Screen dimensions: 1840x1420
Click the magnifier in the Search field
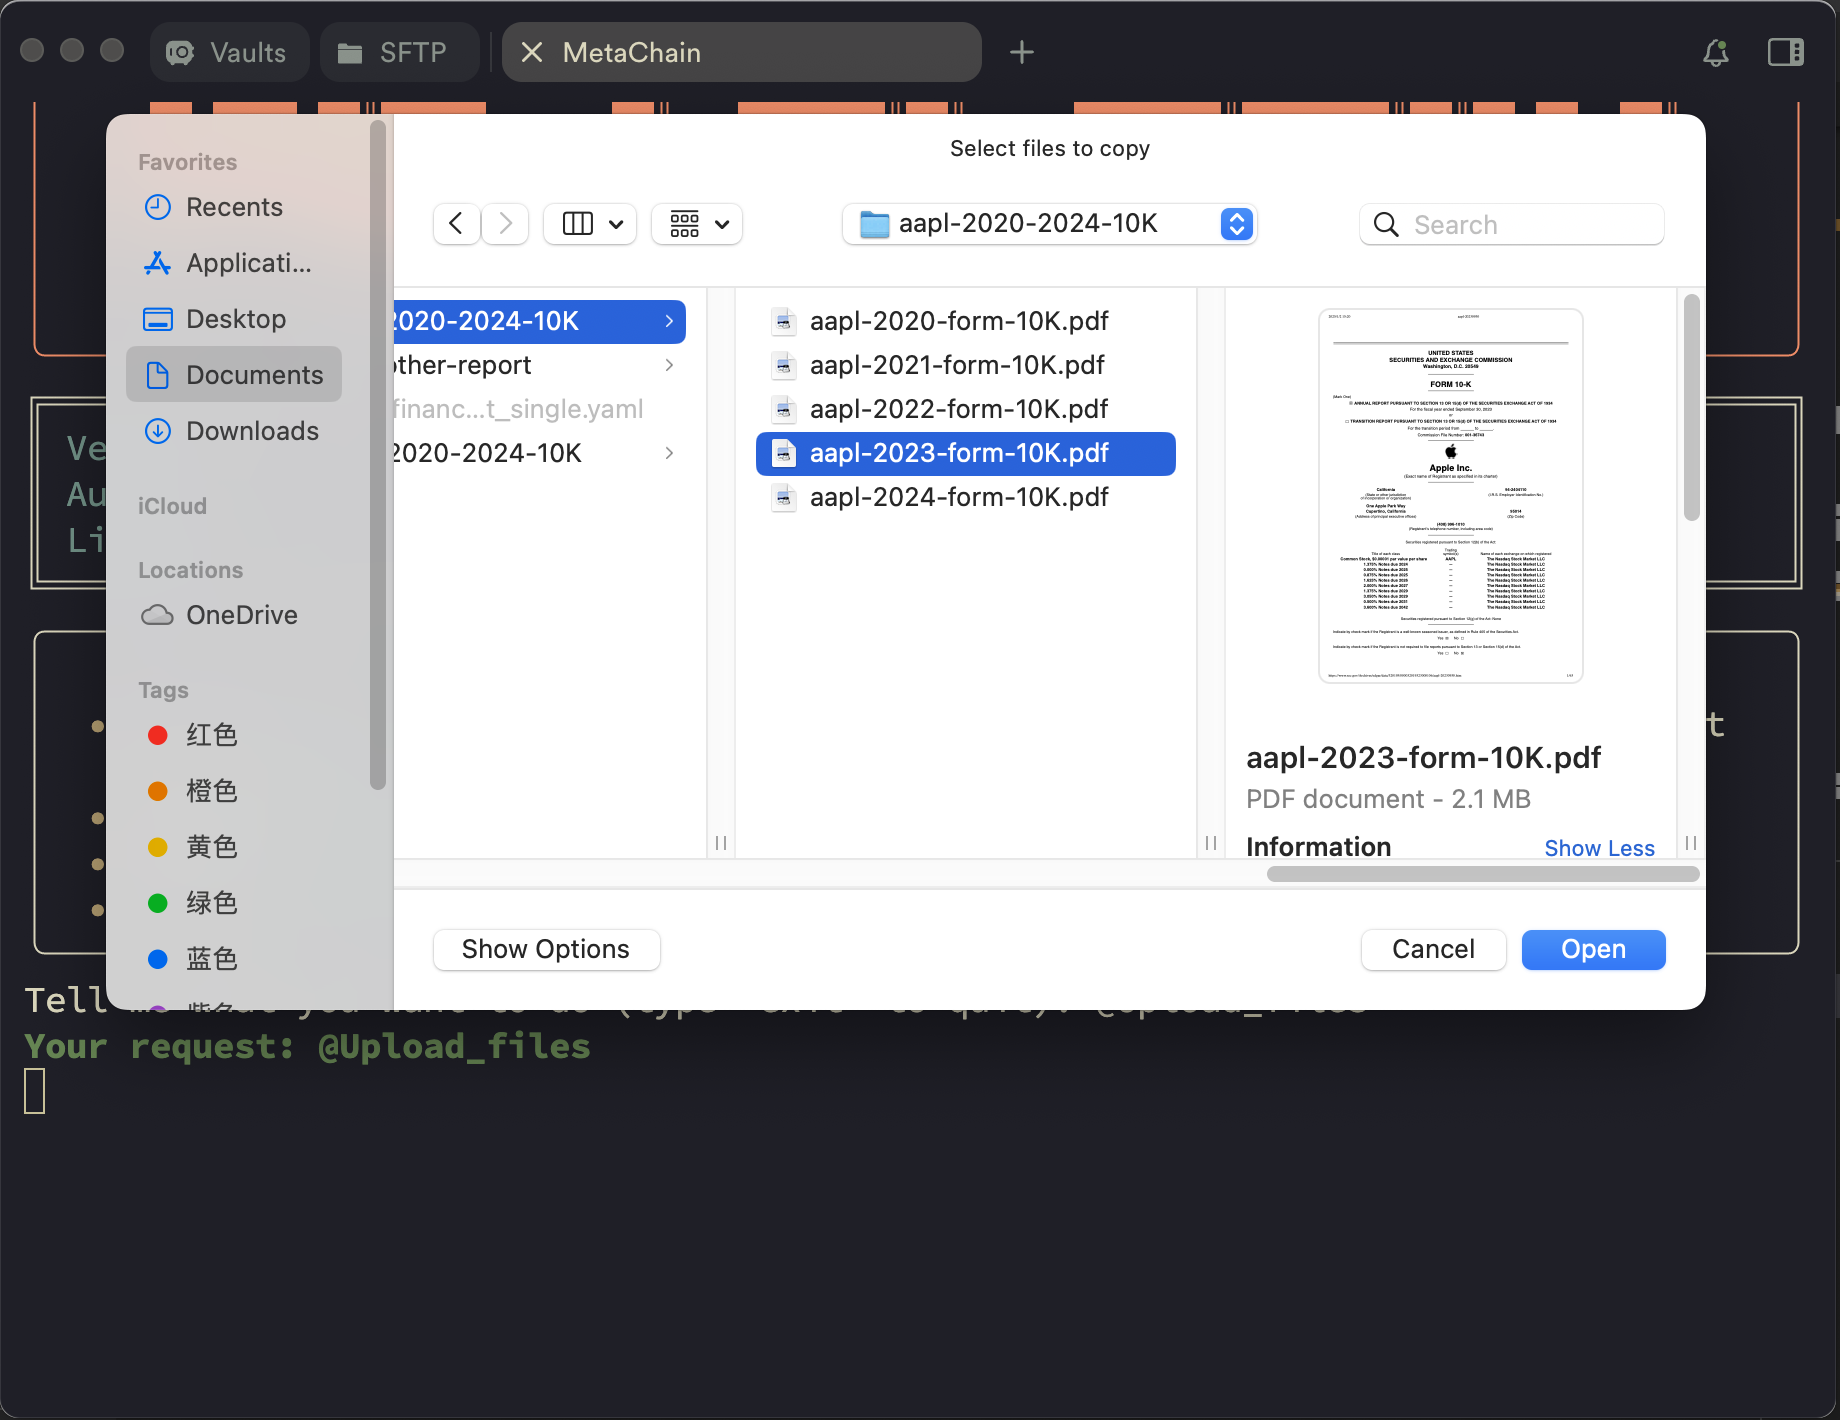coord(1386,225)
